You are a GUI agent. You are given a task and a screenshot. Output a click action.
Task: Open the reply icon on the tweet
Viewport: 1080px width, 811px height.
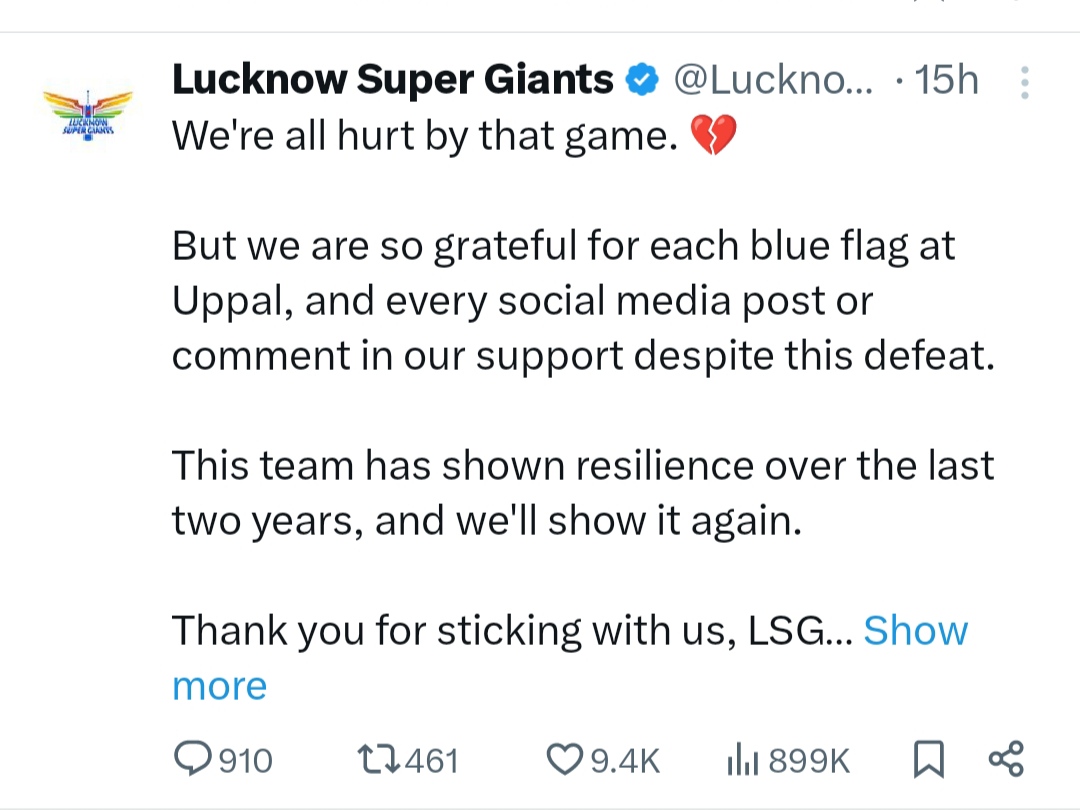point(192,759)
